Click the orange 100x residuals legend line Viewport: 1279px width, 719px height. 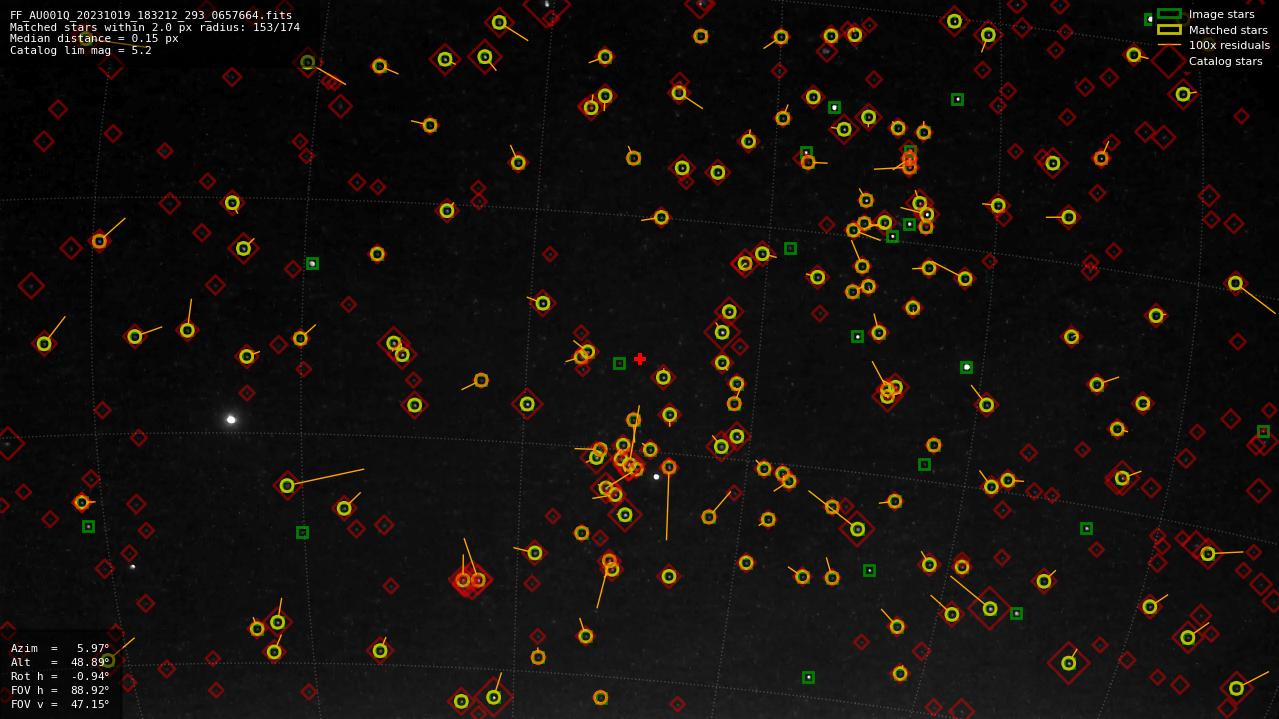tap(1169, 45)
